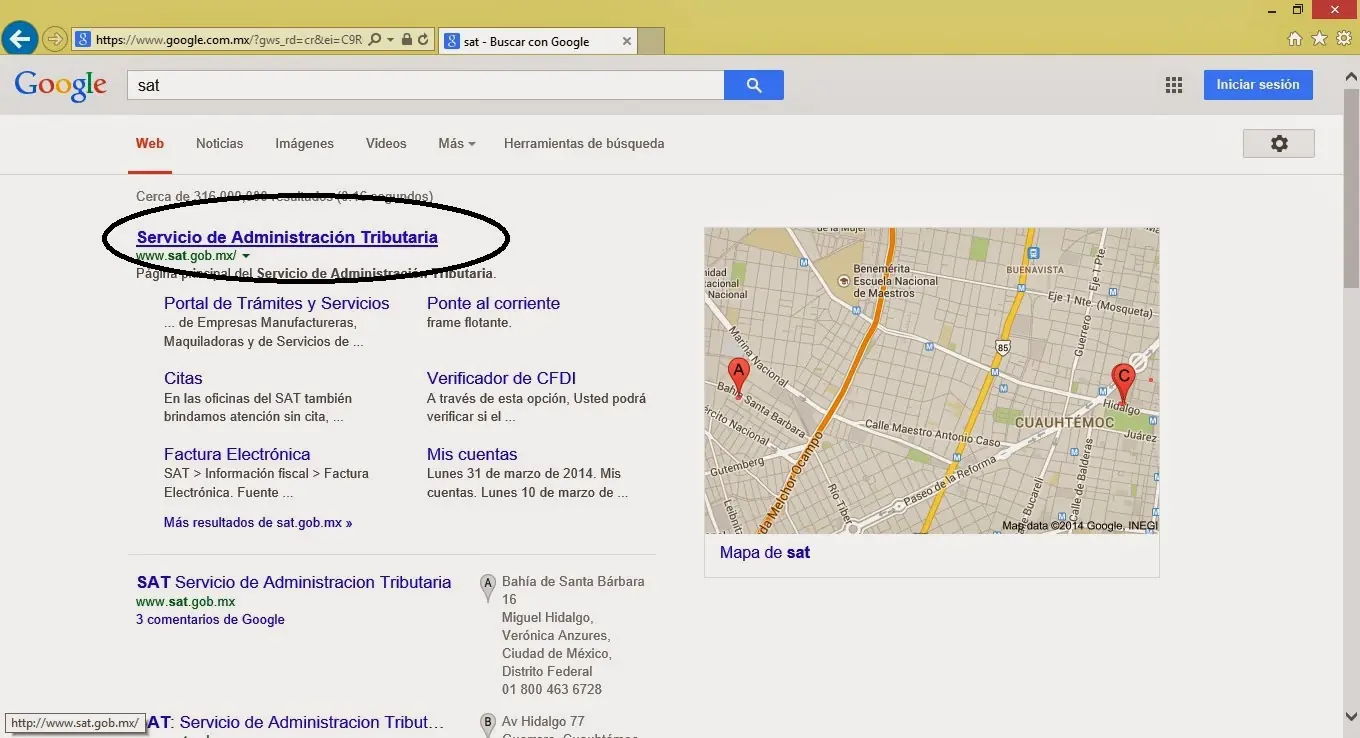Image resolution: width=1360 pixels, height=738 pixels.
Task: Open the 'SAT Servicio de Administracion Tributaria' place result
Action: tap(294, 582)
